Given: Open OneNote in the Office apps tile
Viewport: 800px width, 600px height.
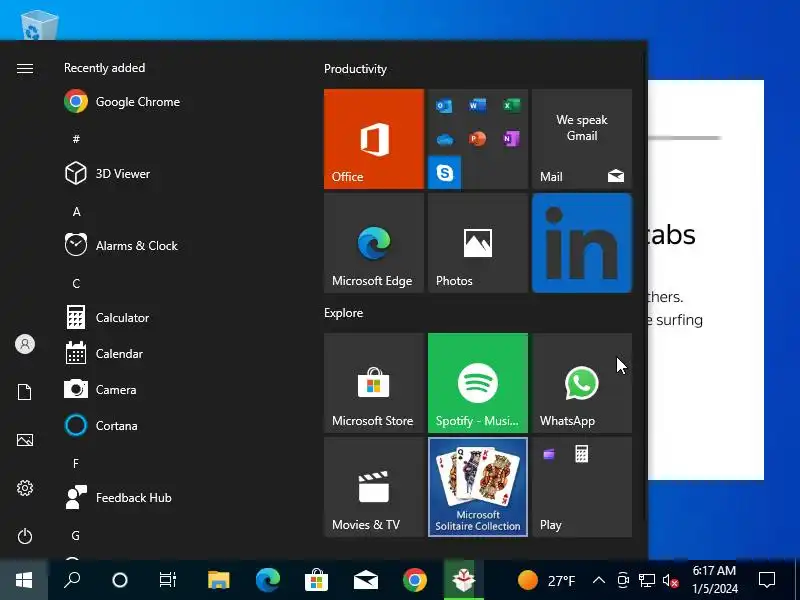Looking at the screenshot, I should (511, 139).
